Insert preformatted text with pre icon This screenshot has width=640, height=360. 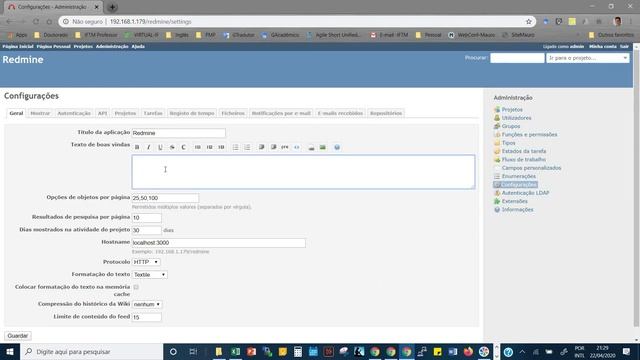coord(285,147)
